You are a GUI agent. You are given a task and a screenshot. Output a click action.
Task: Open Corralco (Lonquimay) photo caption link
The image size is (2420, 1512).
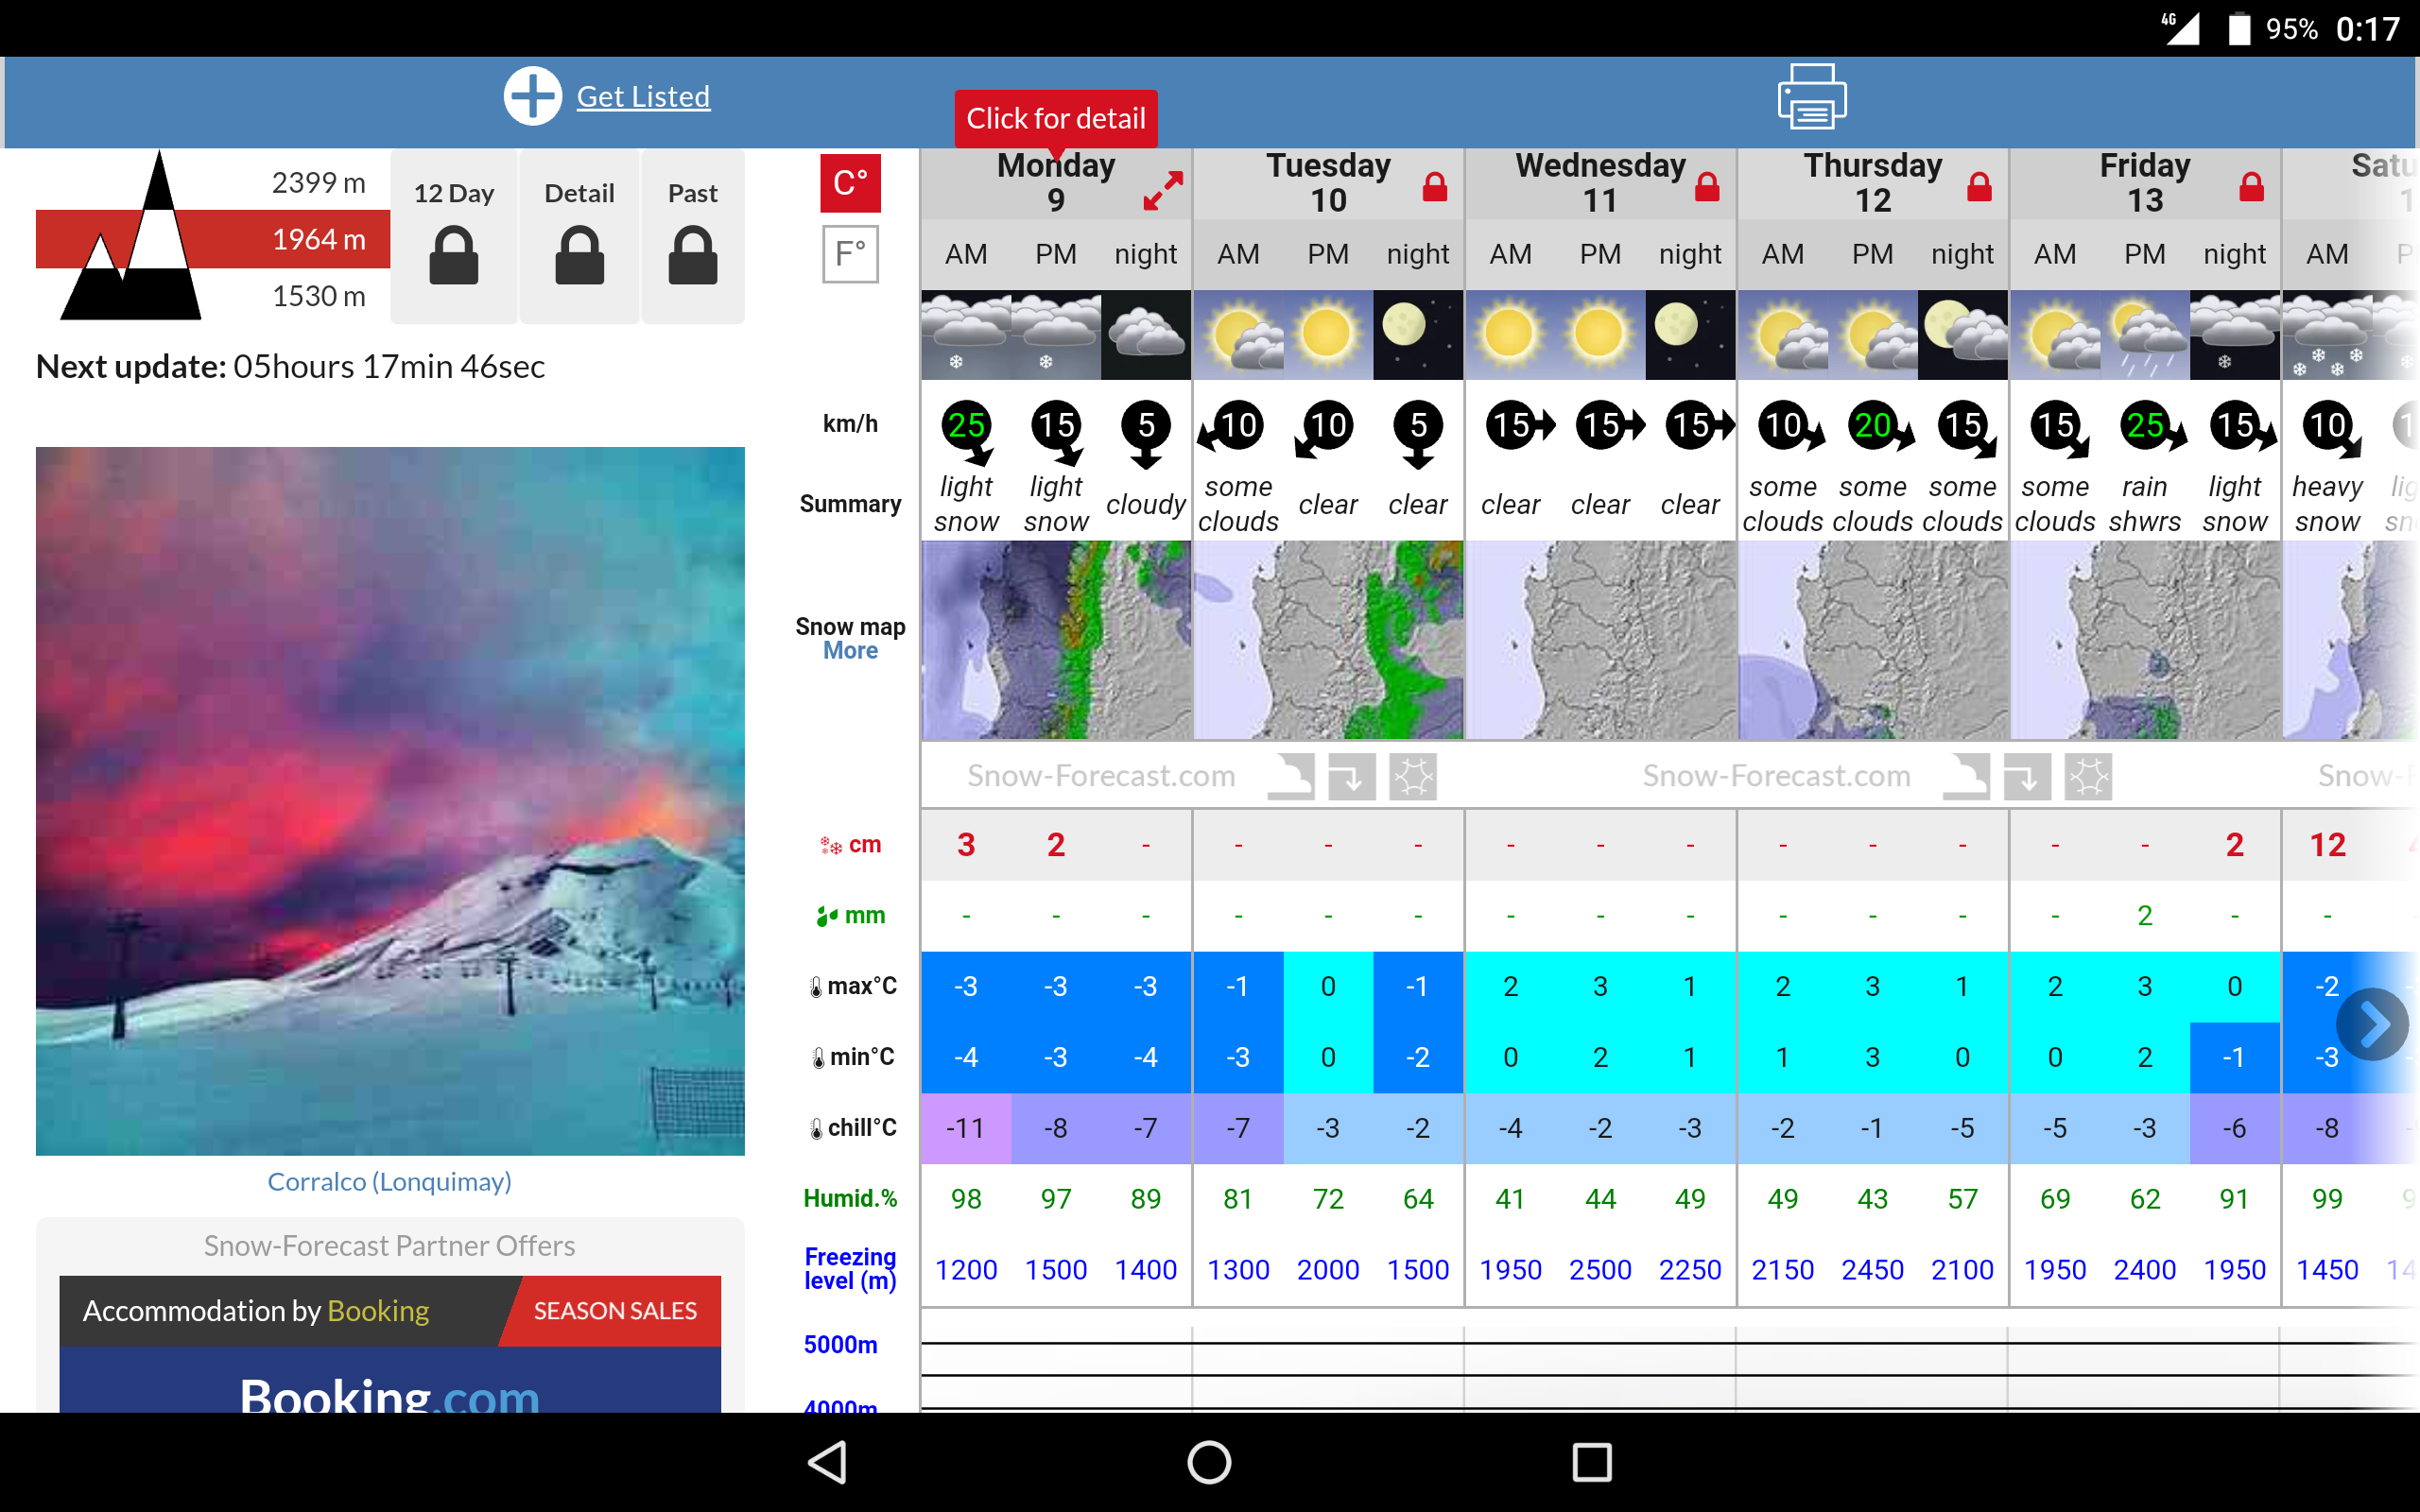tap(389, 1181)
